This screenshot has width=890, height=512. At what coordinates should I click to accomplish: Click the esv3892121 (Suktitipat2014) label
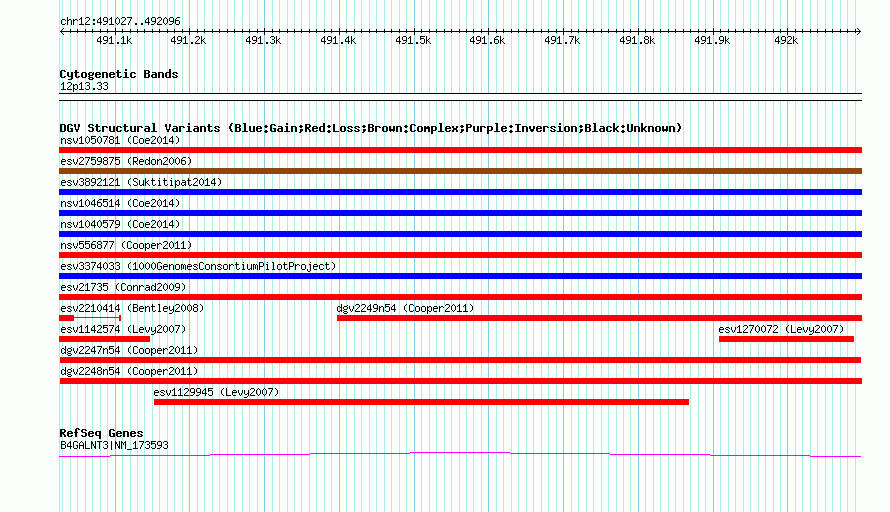pyautogui.click(x=141, y=182)
